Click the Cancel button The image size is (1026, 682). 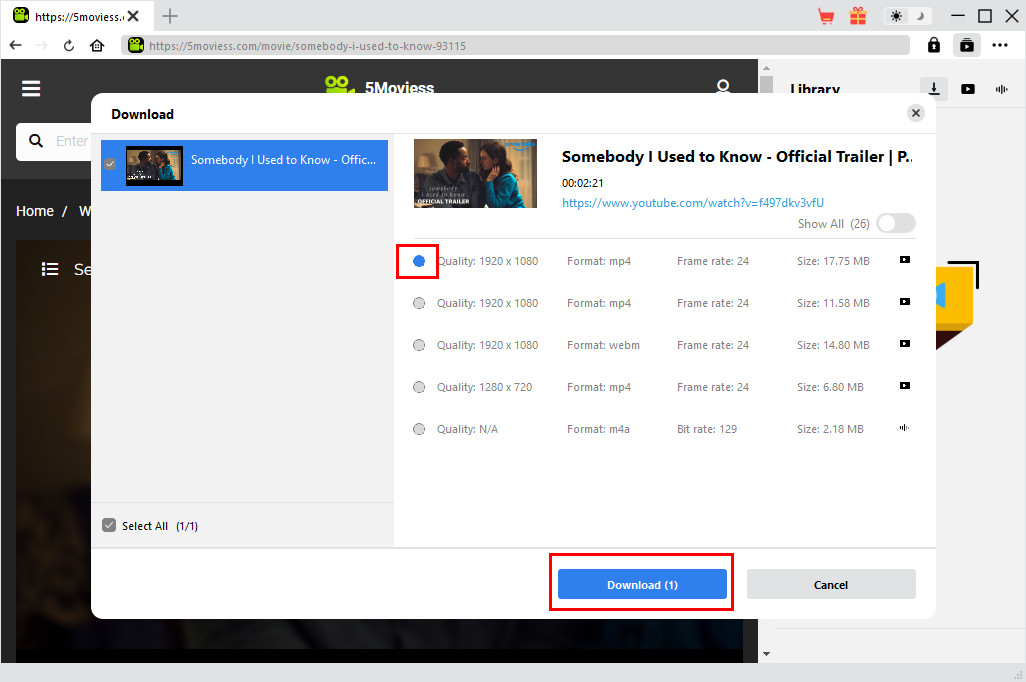pos(831,585)
